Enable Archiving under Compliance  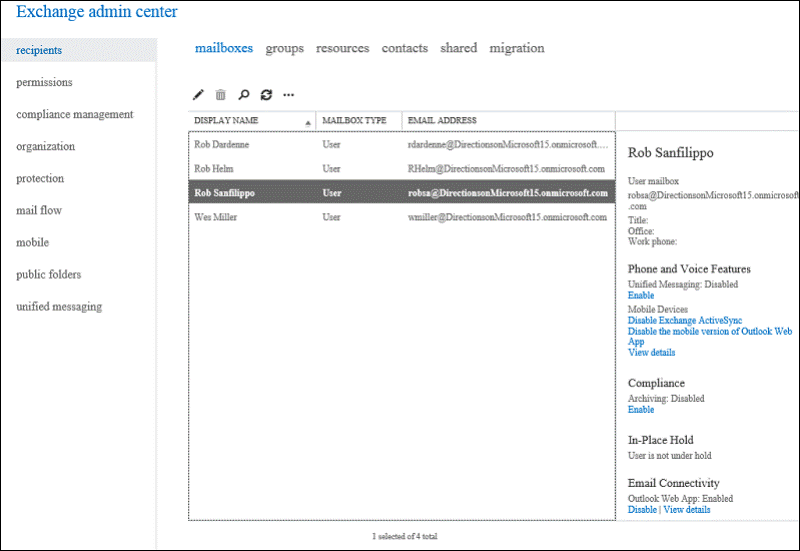click(641, 410)
